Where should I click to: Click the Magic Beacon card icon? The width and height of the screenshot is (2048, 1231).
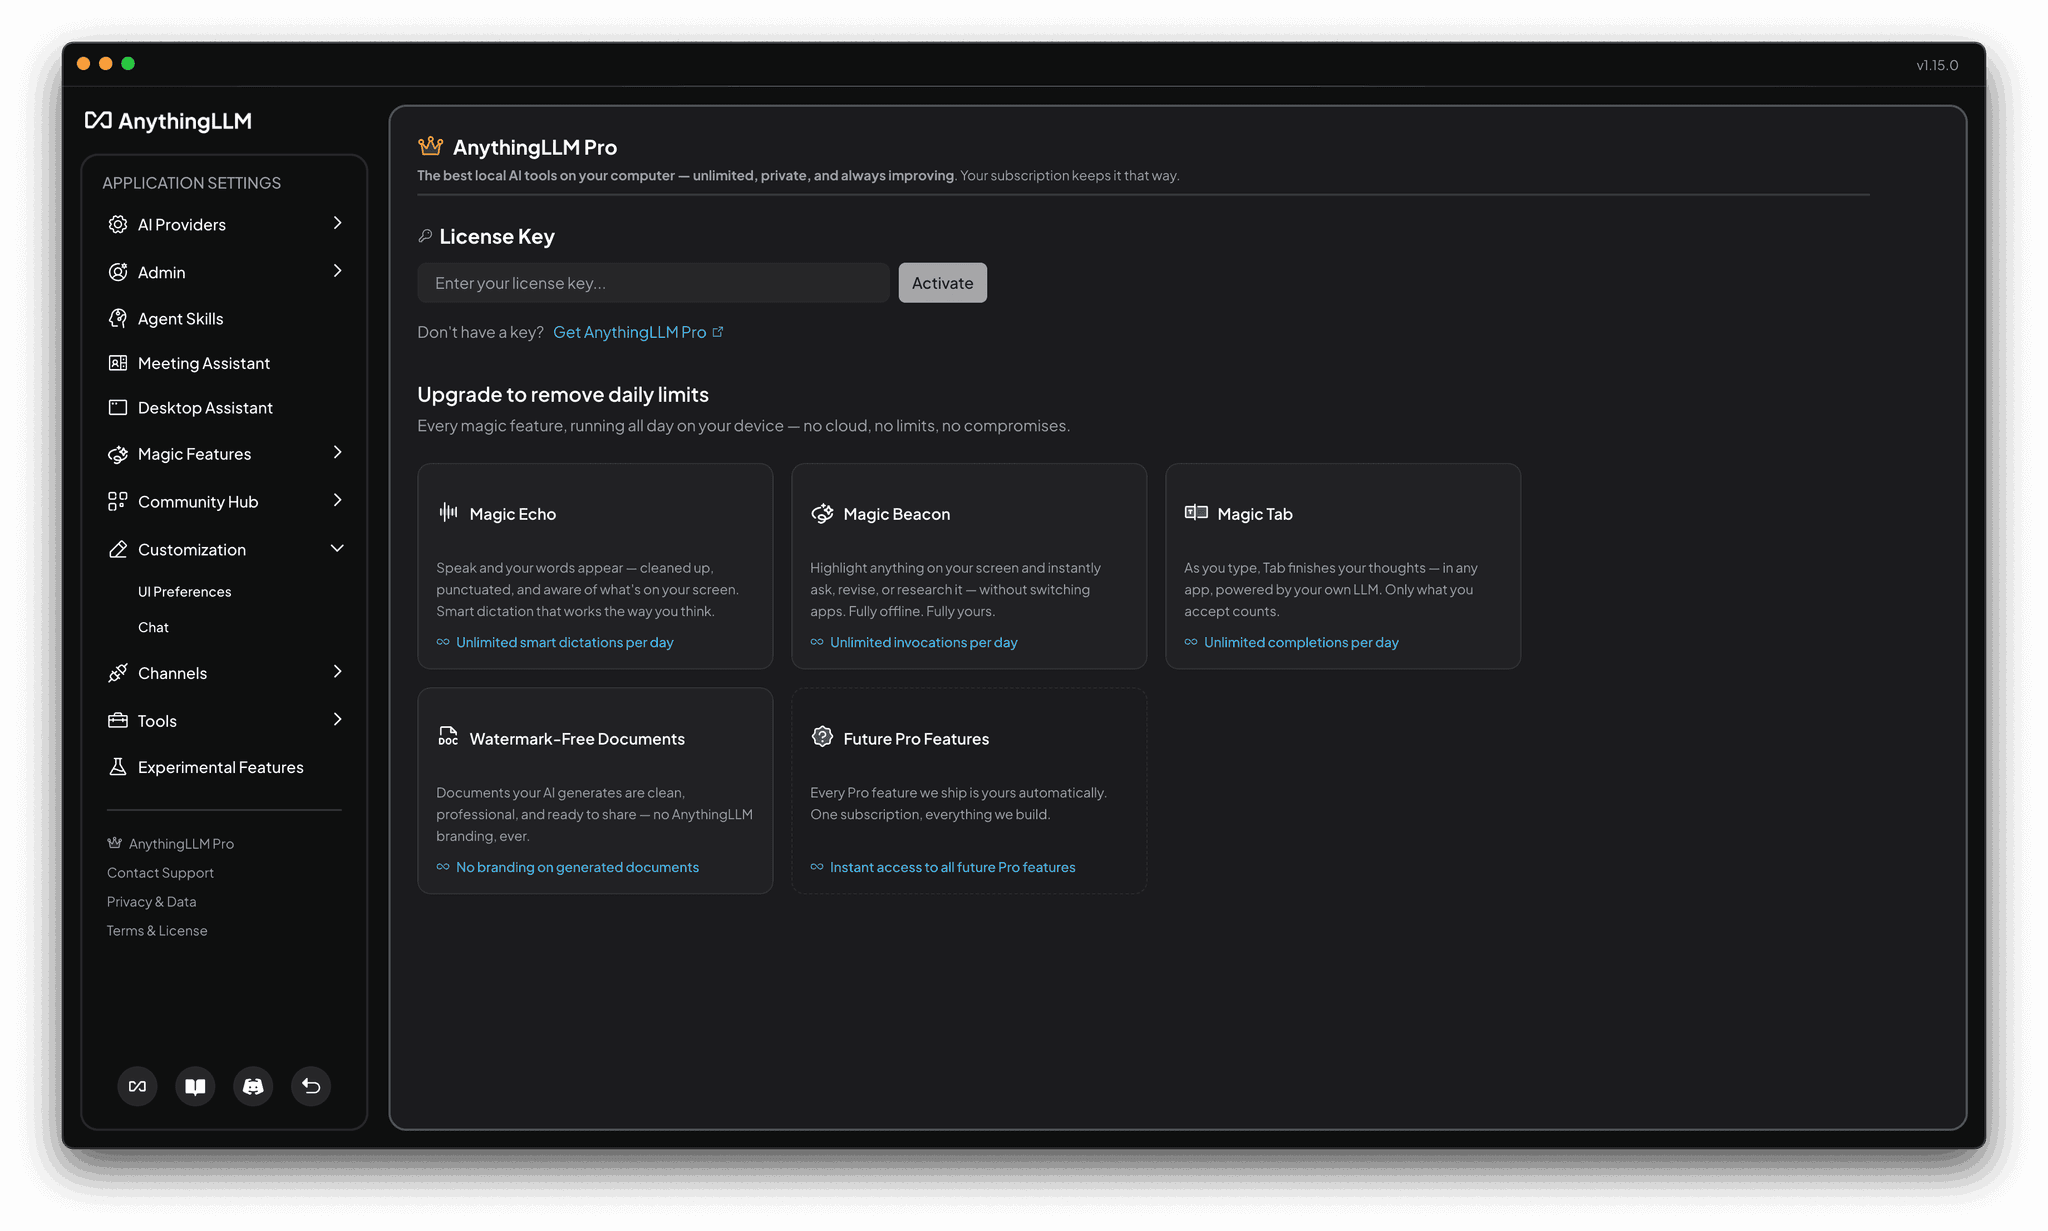click(x=822, y=513)
